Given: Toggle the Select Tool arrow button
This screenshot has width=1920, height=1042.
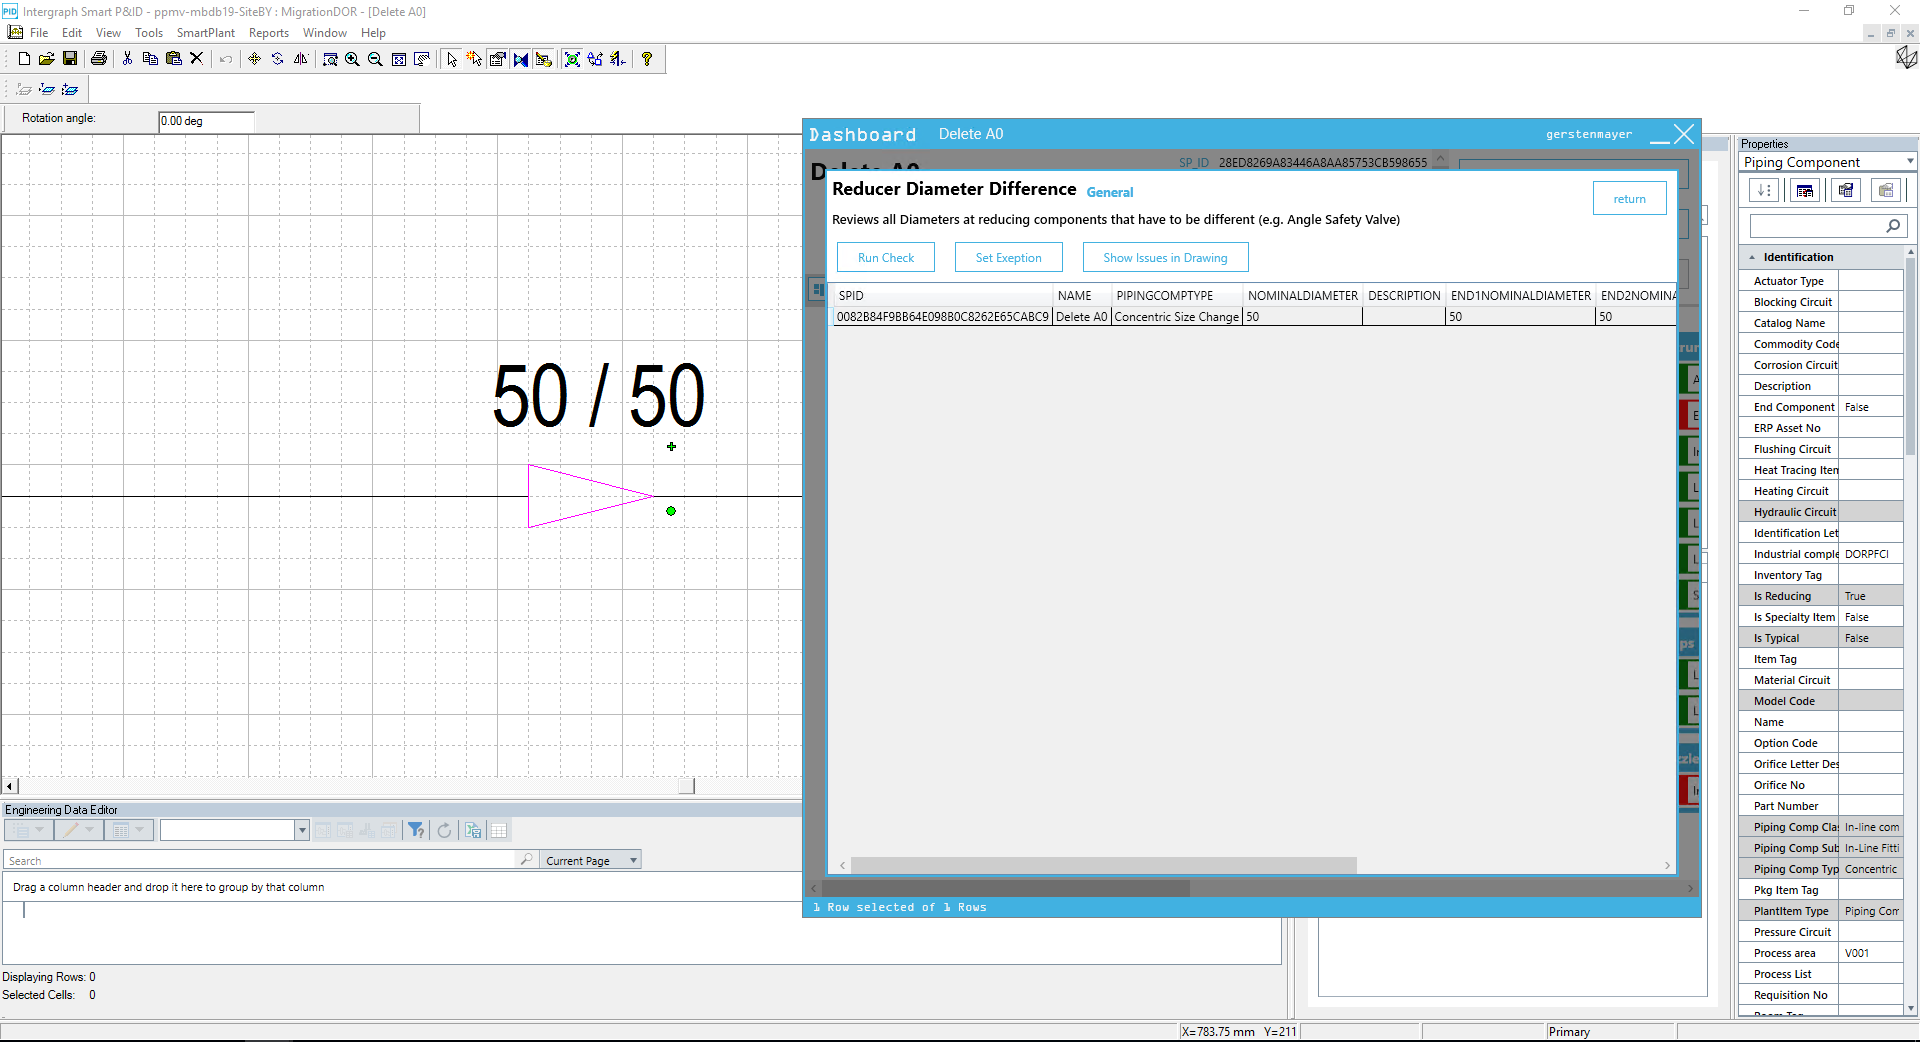Looking at the screenshot, I should click(452, 59).
